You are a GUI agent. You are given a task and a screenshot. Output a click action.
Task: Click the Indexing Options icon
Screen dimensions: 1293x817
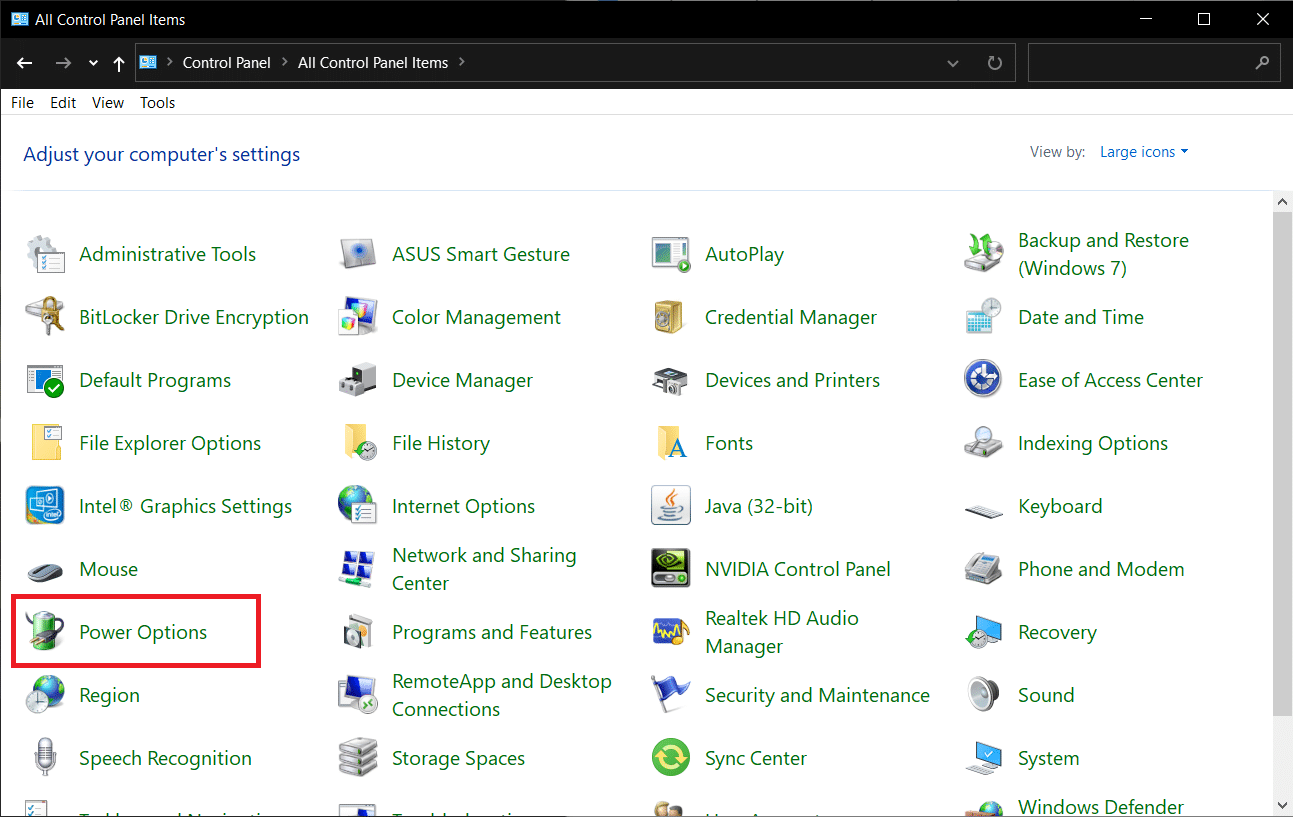(984, 443)
